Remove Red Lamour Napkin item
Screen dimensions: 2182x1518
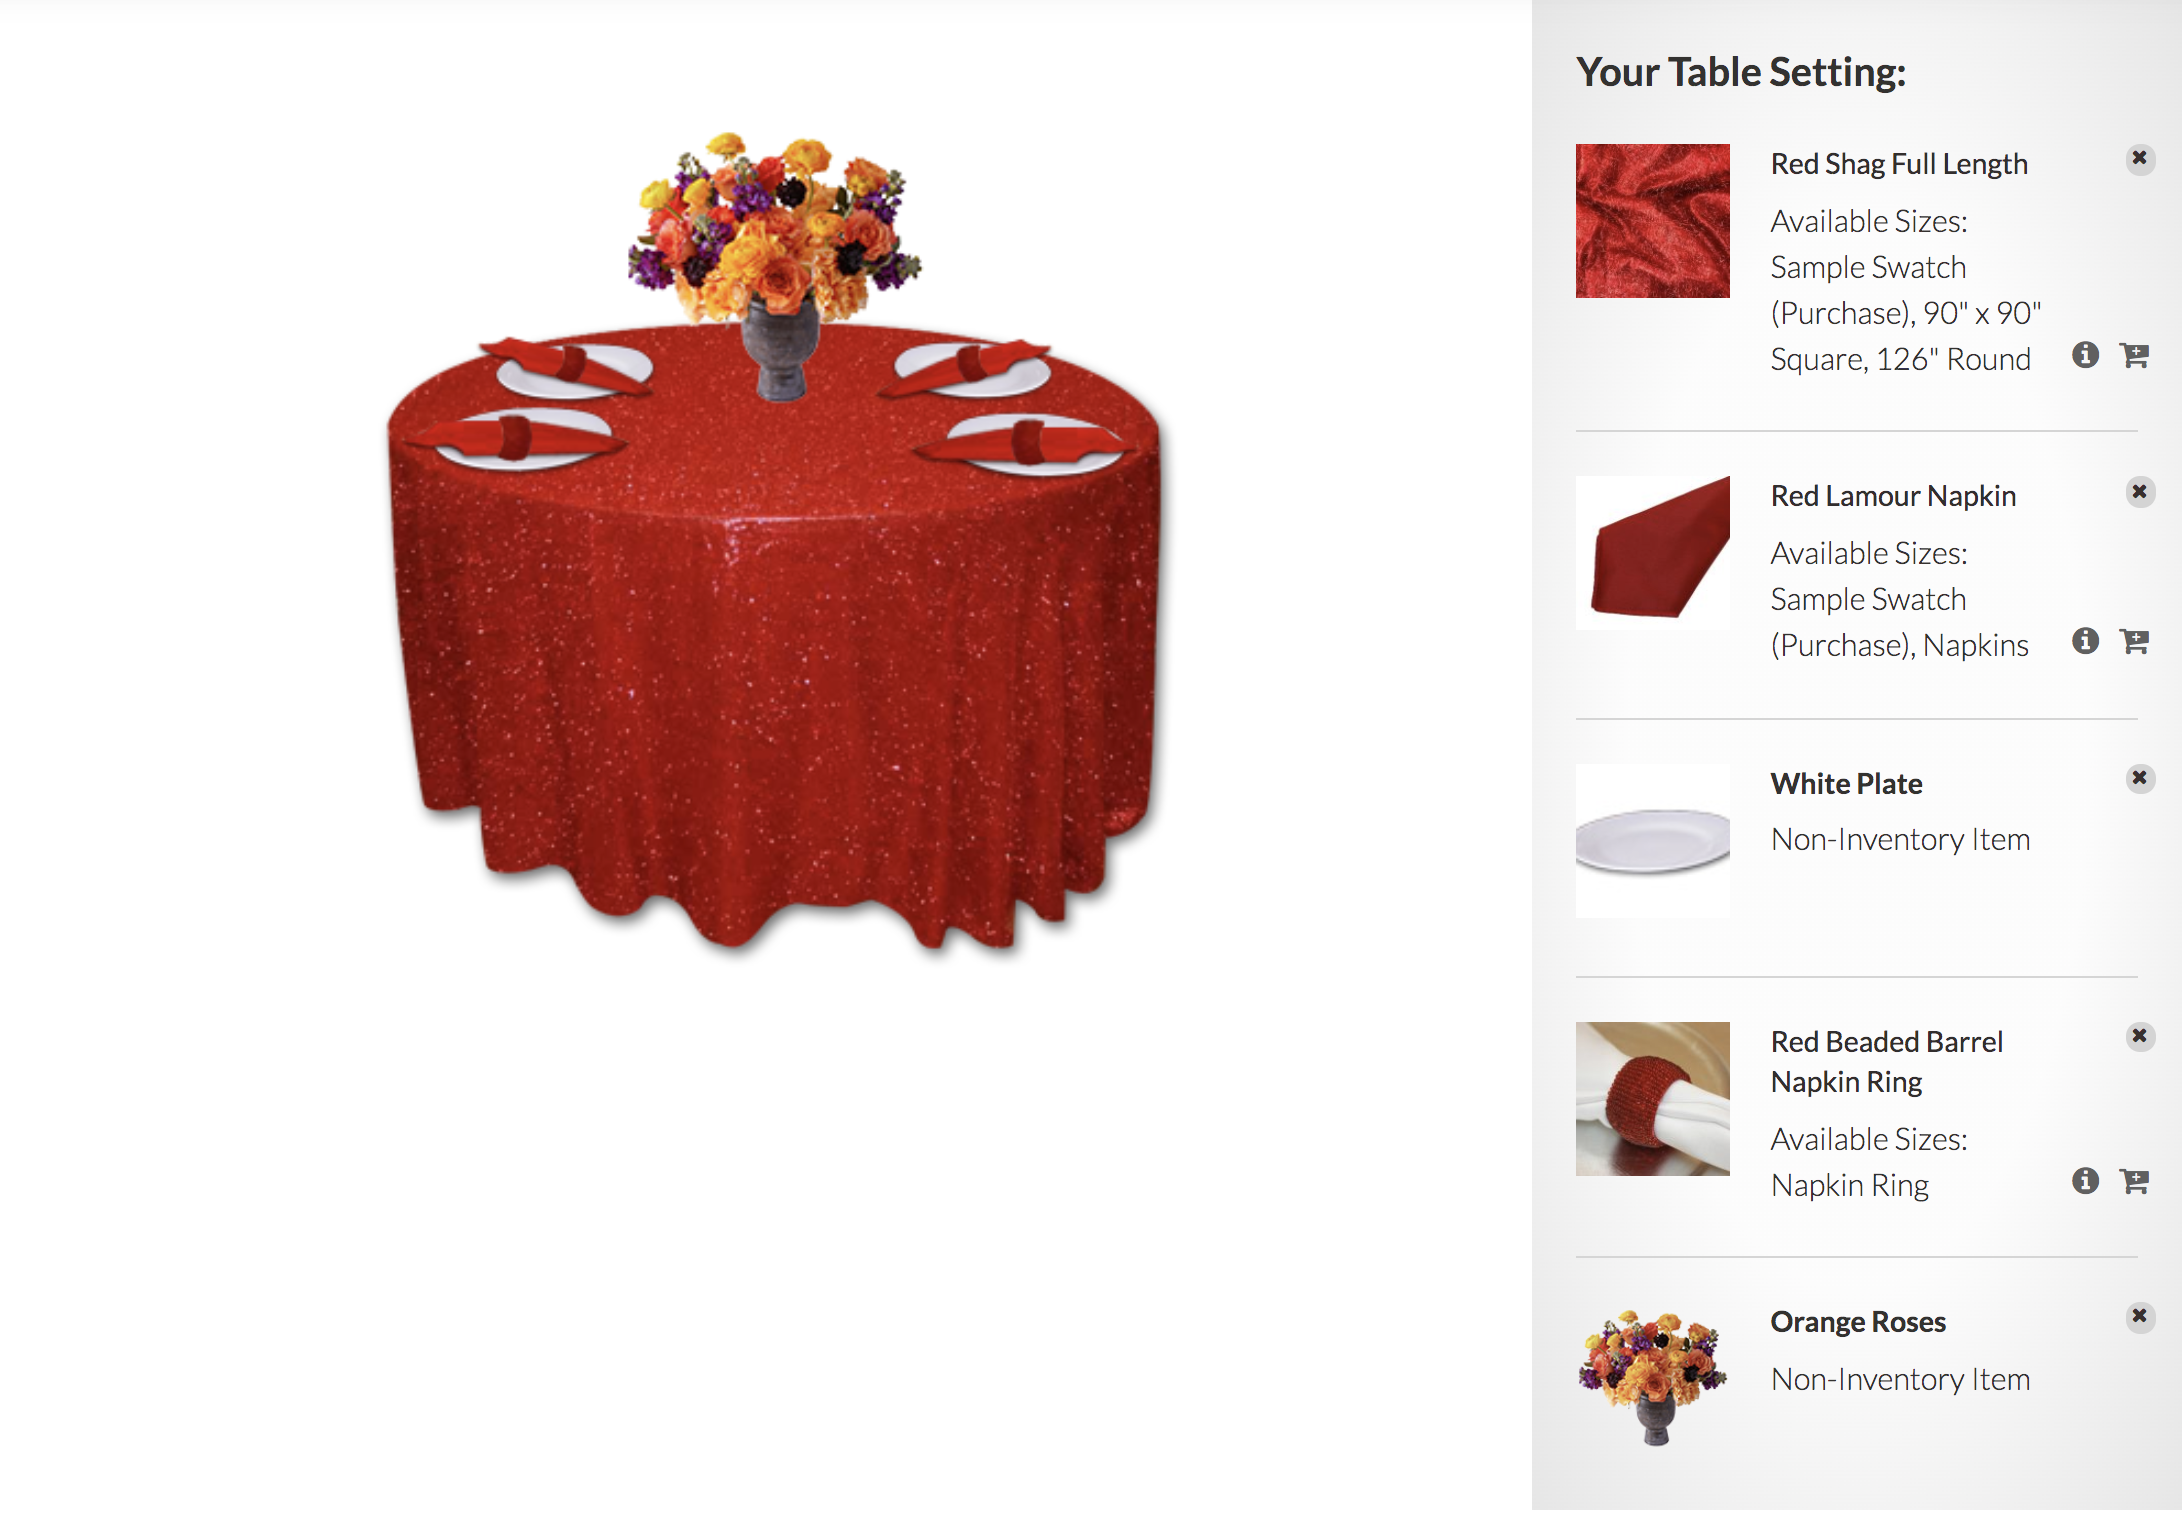2139,492
